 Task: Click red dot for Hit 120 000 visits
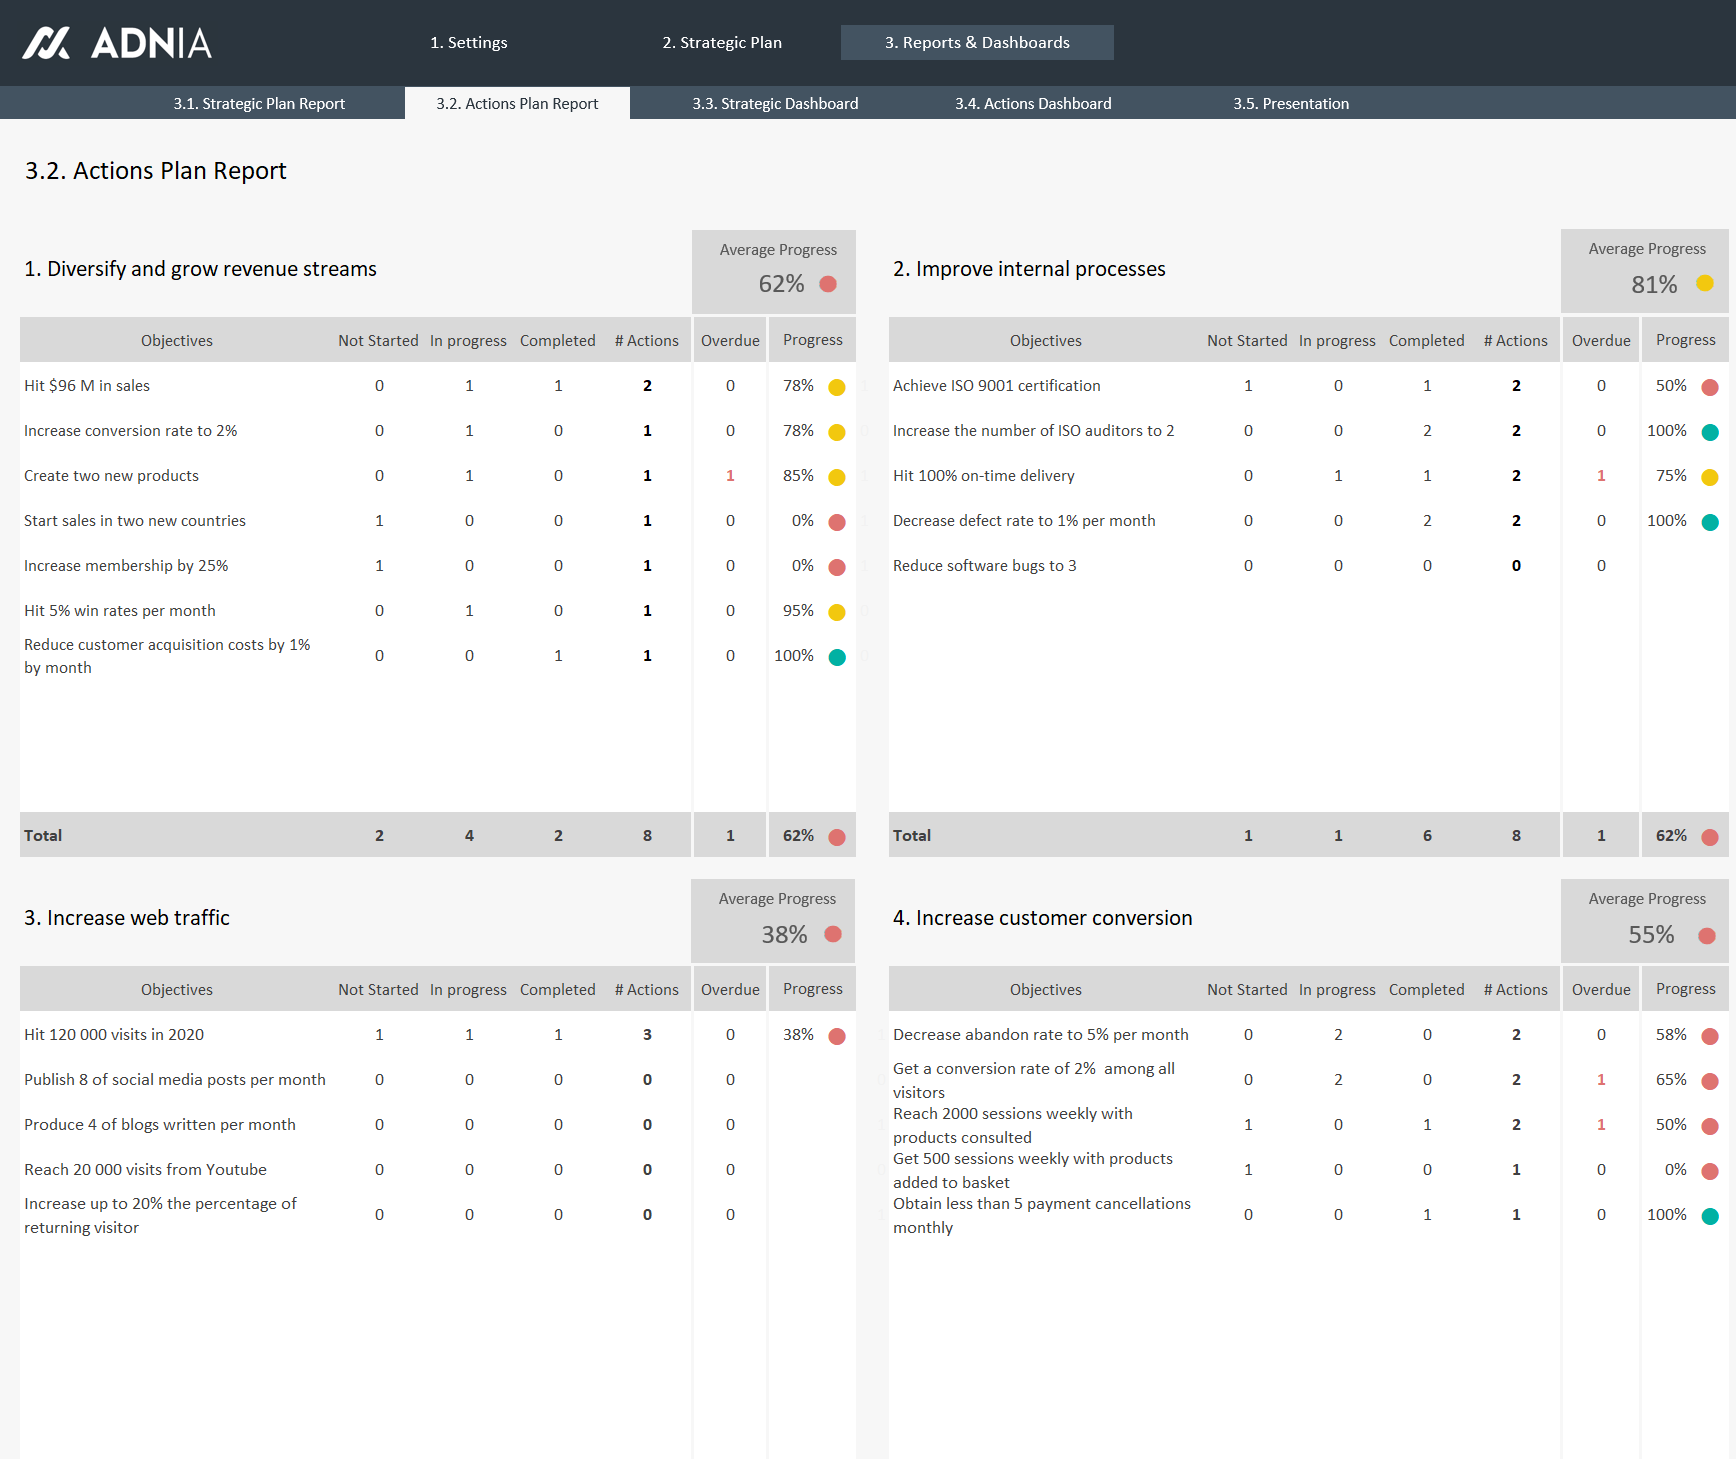tap(837, 1036)
